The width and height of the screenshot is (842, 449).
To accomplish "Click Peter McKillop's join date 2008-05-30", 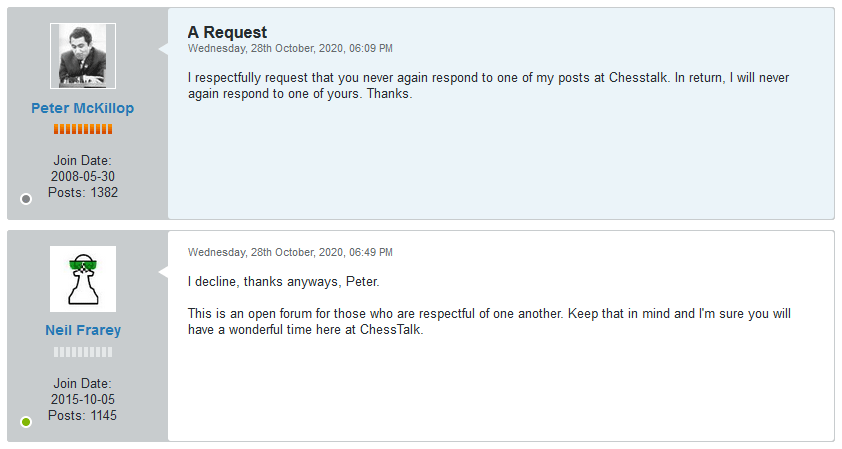I will 83,176.
